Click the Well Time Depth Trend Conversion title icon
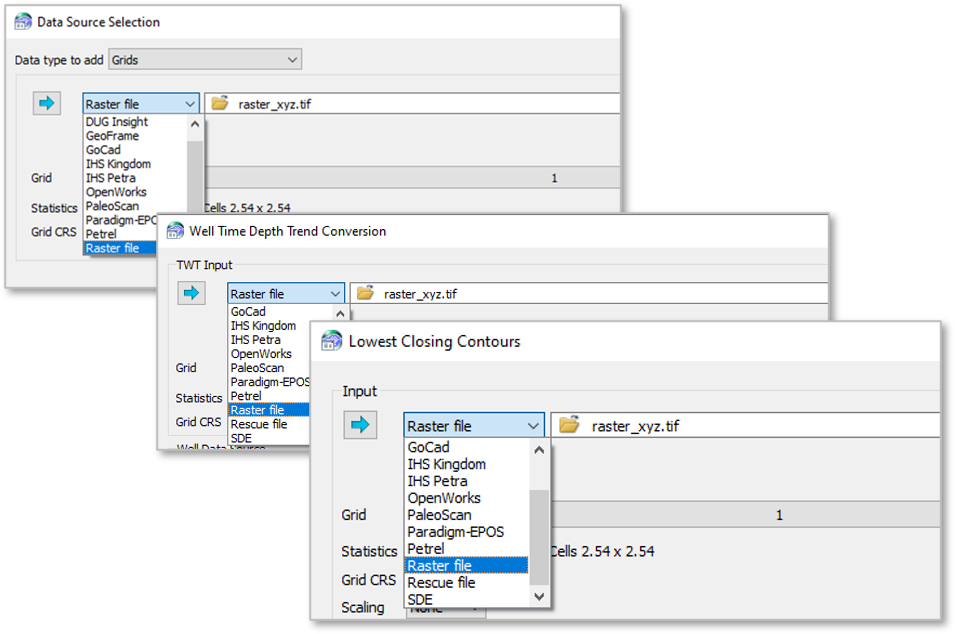 175,231
